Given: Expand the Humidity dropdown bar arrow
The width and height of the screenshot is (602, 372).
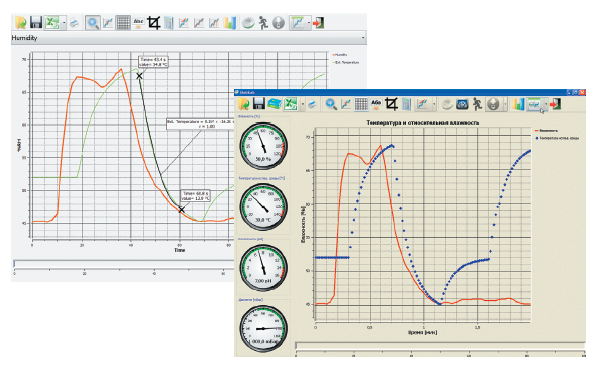Looking at the screenshot, I should tap(363, 38).
